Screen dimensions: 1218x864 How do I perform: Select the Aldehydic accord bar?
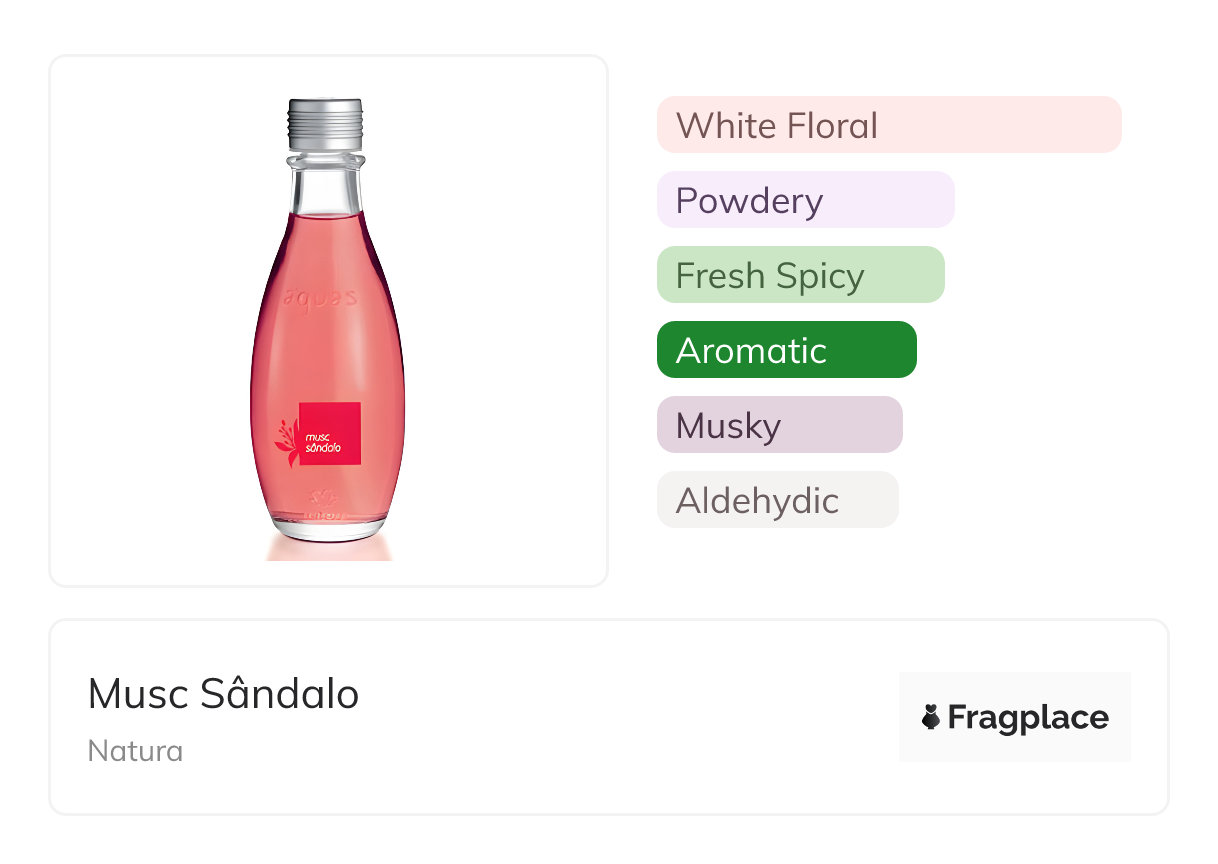777,500
